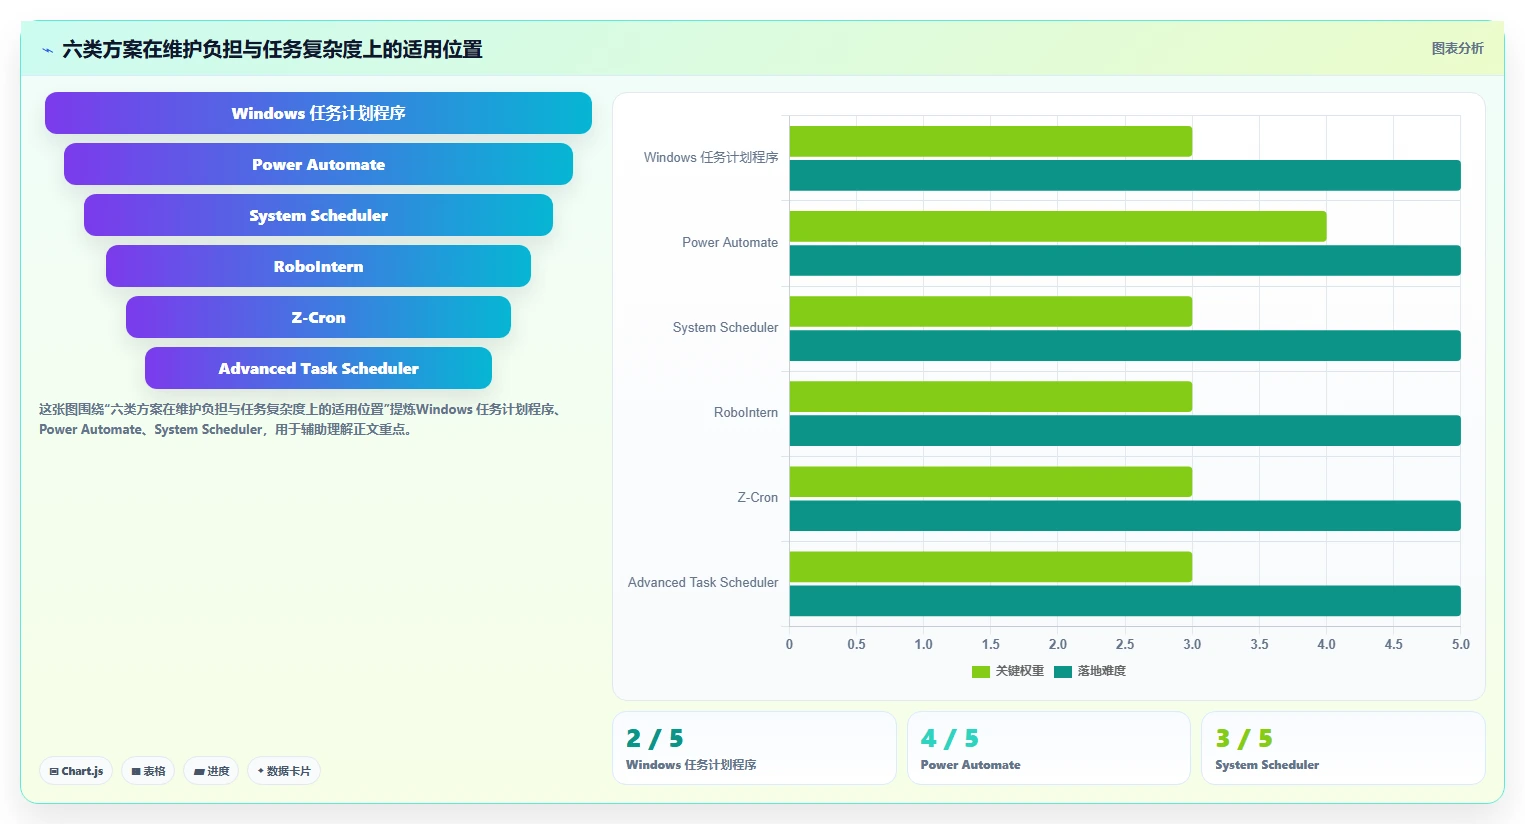Click the light green bar for Windows 任务计划程序

click(x=991, y=141)
